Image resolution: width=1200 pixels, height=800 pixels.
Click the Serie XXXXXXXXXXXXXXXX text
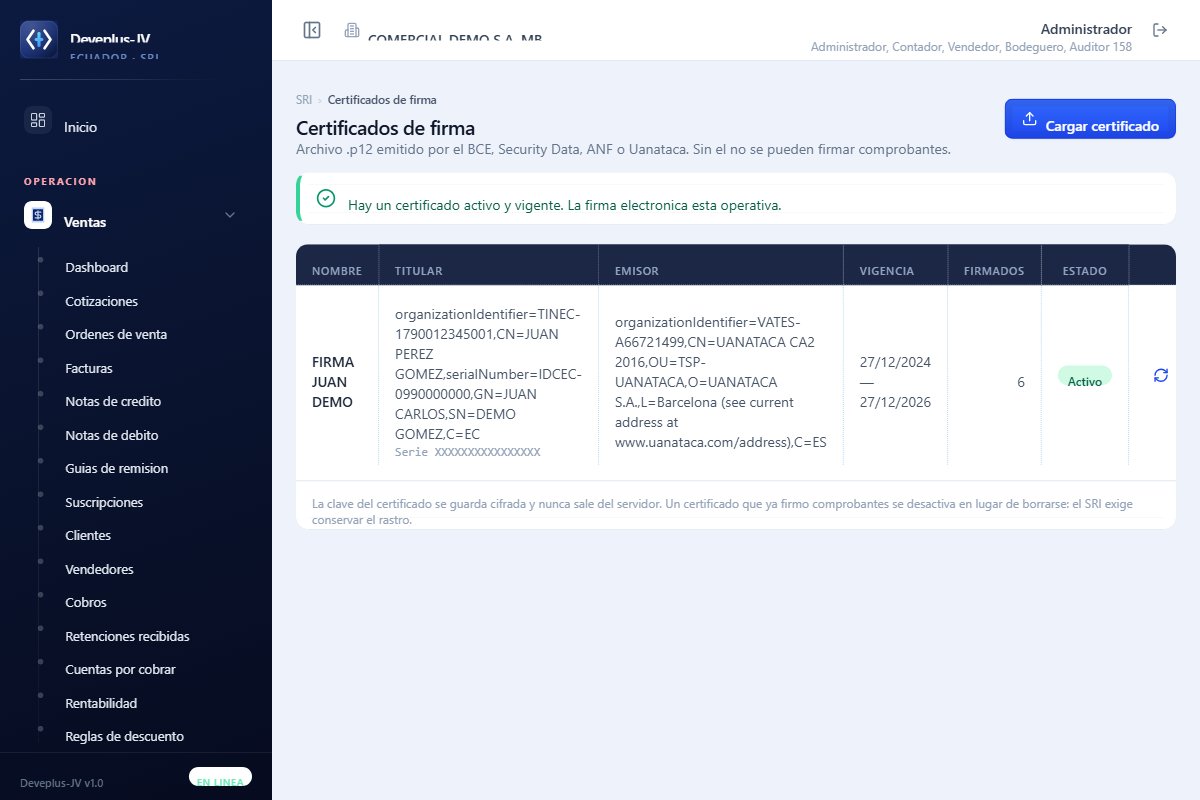(468, 452)
